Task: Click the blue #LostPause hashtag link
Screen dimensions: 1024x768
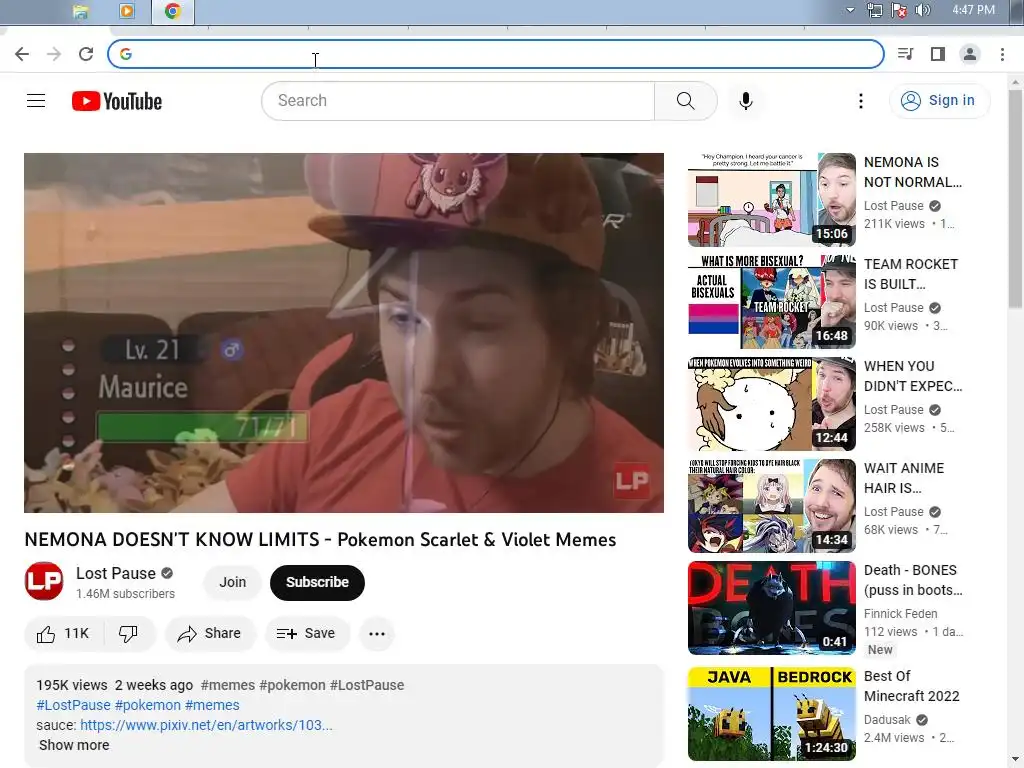Action: 73,705
